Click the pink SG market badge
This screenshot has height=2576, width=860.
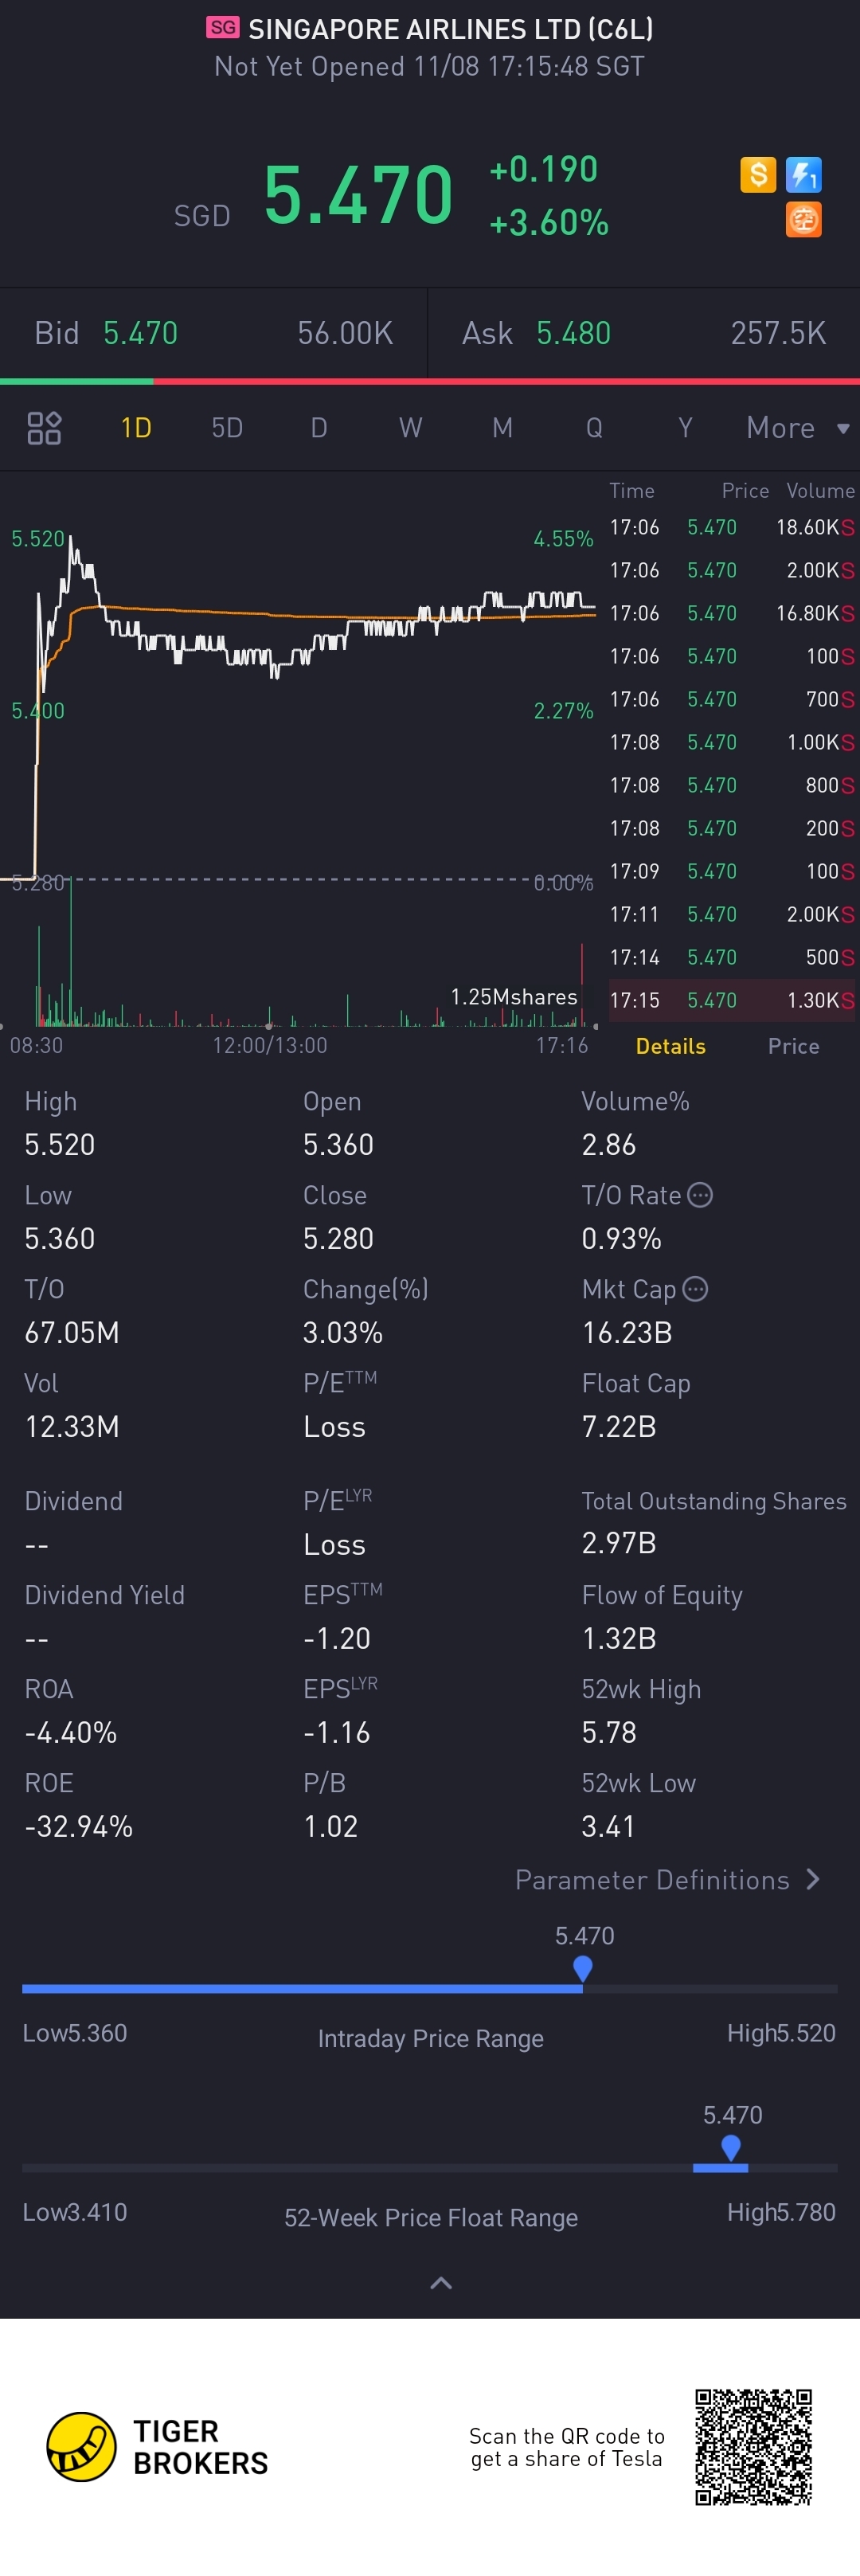223,28
